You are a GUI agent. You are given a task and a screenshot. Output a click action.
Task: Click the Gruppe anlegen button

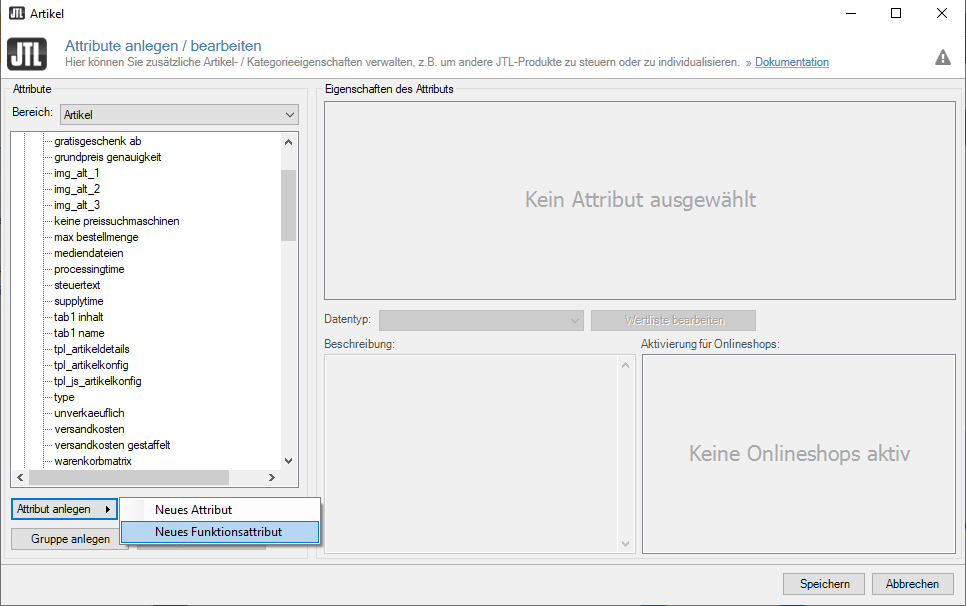tap(70, 539)
